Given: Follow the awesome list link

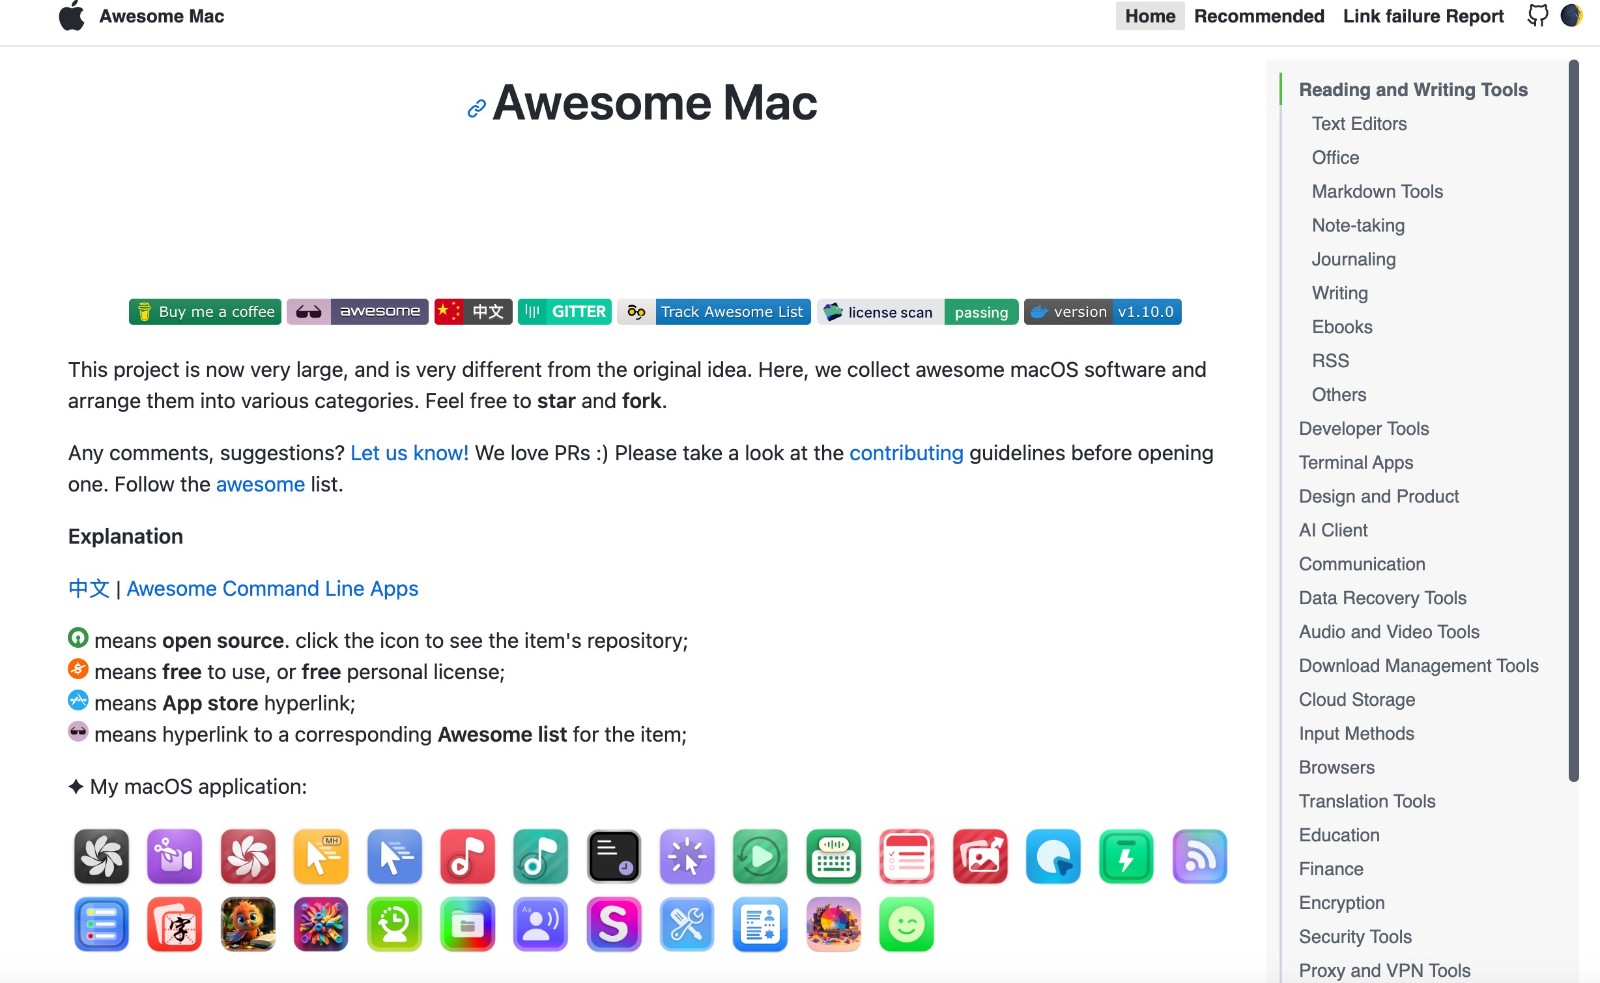Looking at the screenshot, I should [260, 484].
